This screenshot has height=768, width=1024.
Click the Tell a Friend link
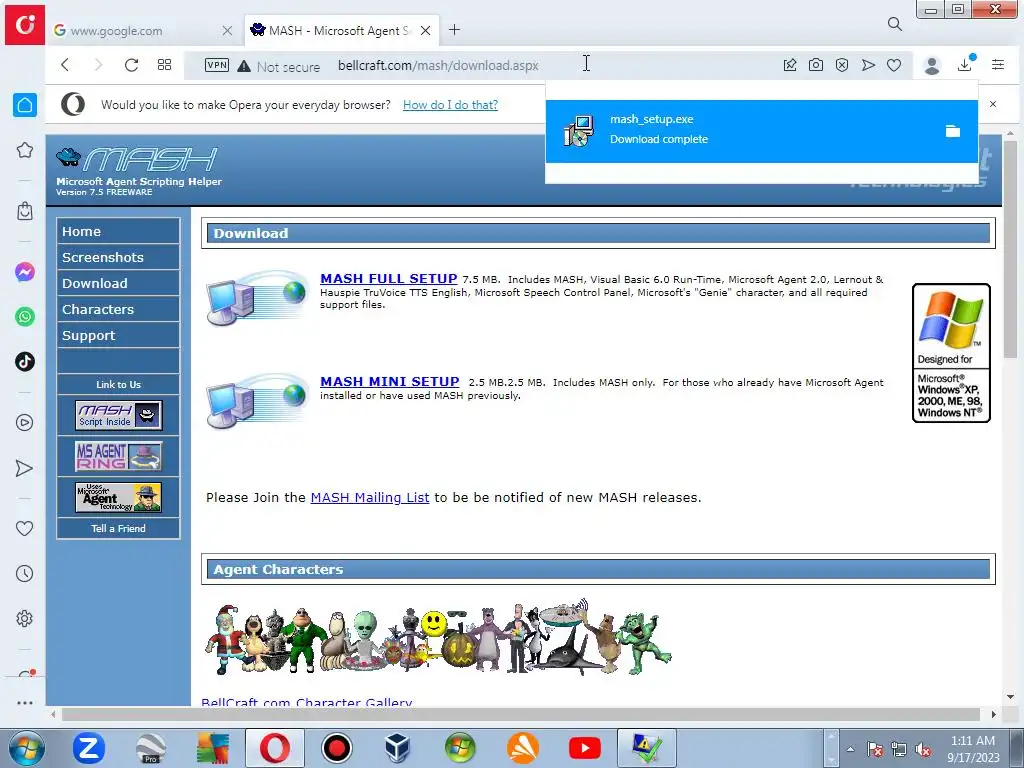click(x=118, y=528)
